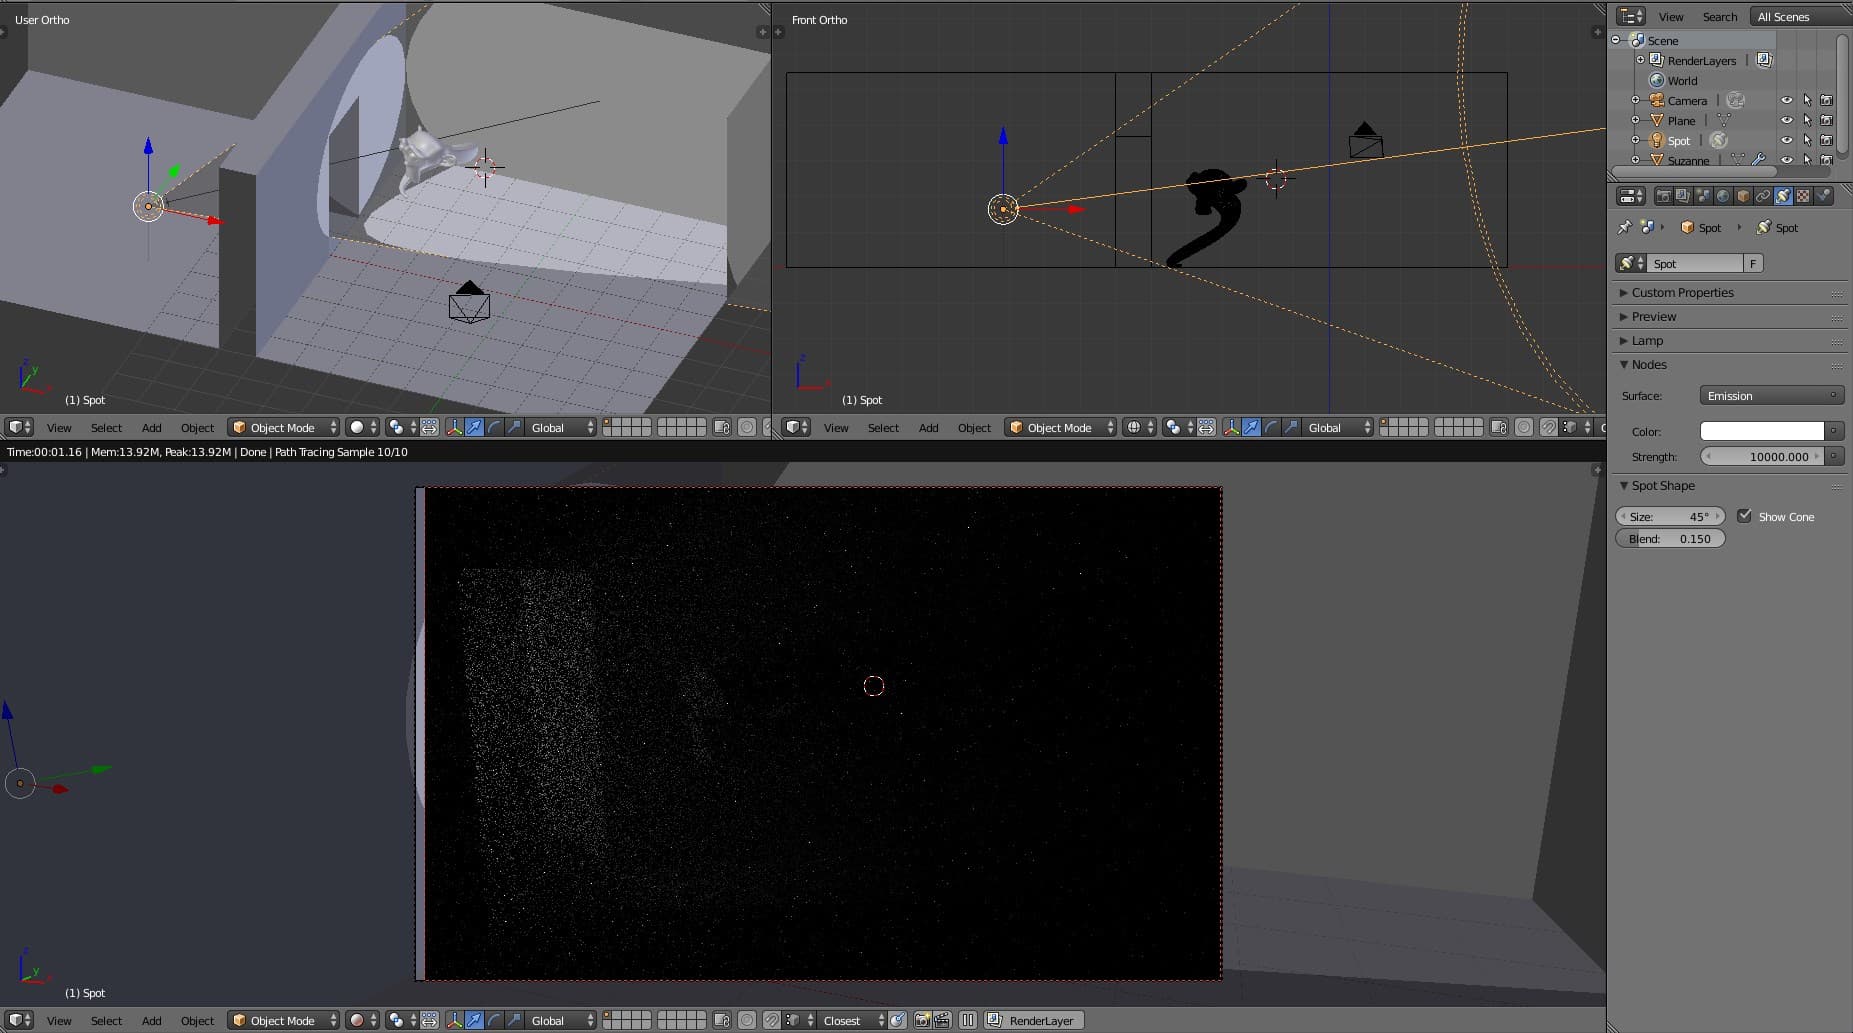This screenshot has height=1033, width=1853.
Task: Expand the Custom Properties panel
Action: click(x=1682, y=292)
